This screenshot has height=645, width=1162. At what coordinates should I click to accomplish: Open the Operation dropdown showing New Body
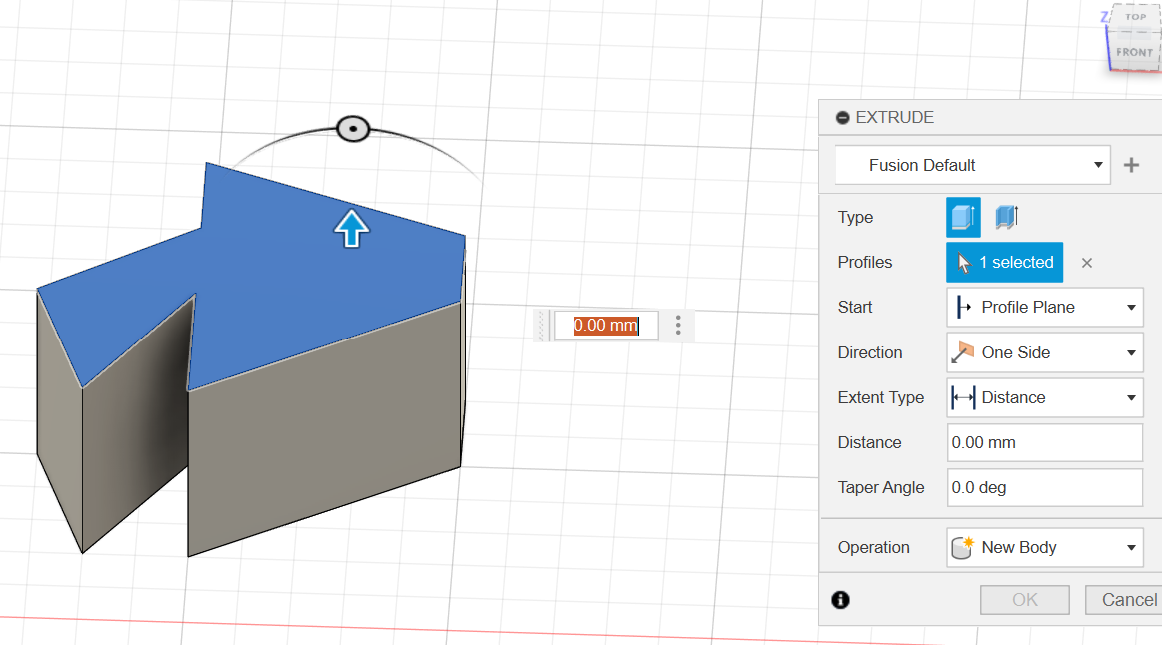point(1044,547)
